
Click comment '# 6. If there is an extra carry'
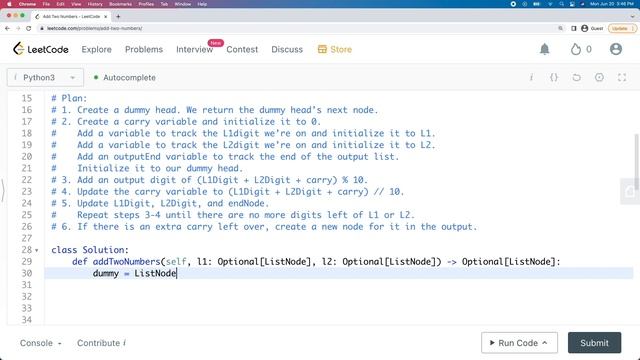tap(264, 227)
